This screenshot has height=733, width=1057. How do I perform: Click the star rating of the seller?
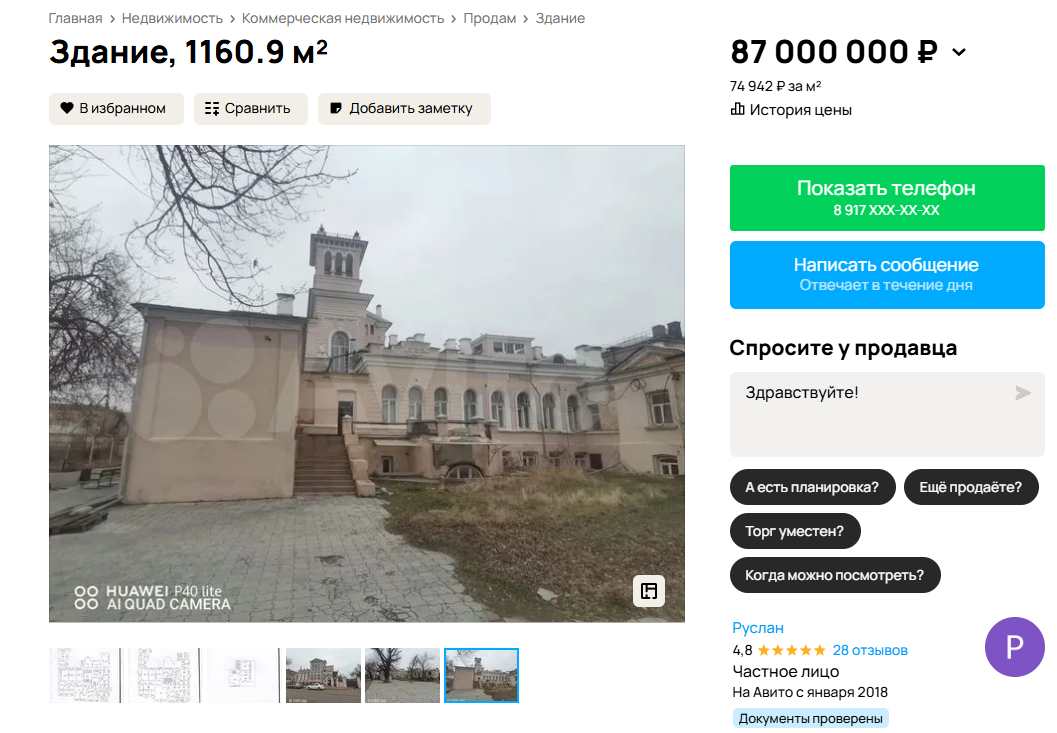point(791,651)
